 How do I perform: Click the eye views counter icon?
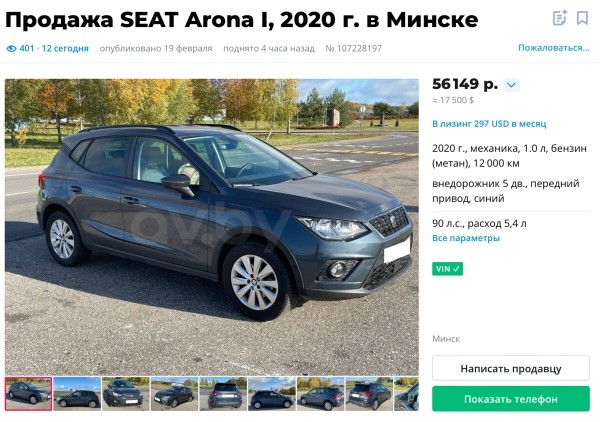coord(11,49)
